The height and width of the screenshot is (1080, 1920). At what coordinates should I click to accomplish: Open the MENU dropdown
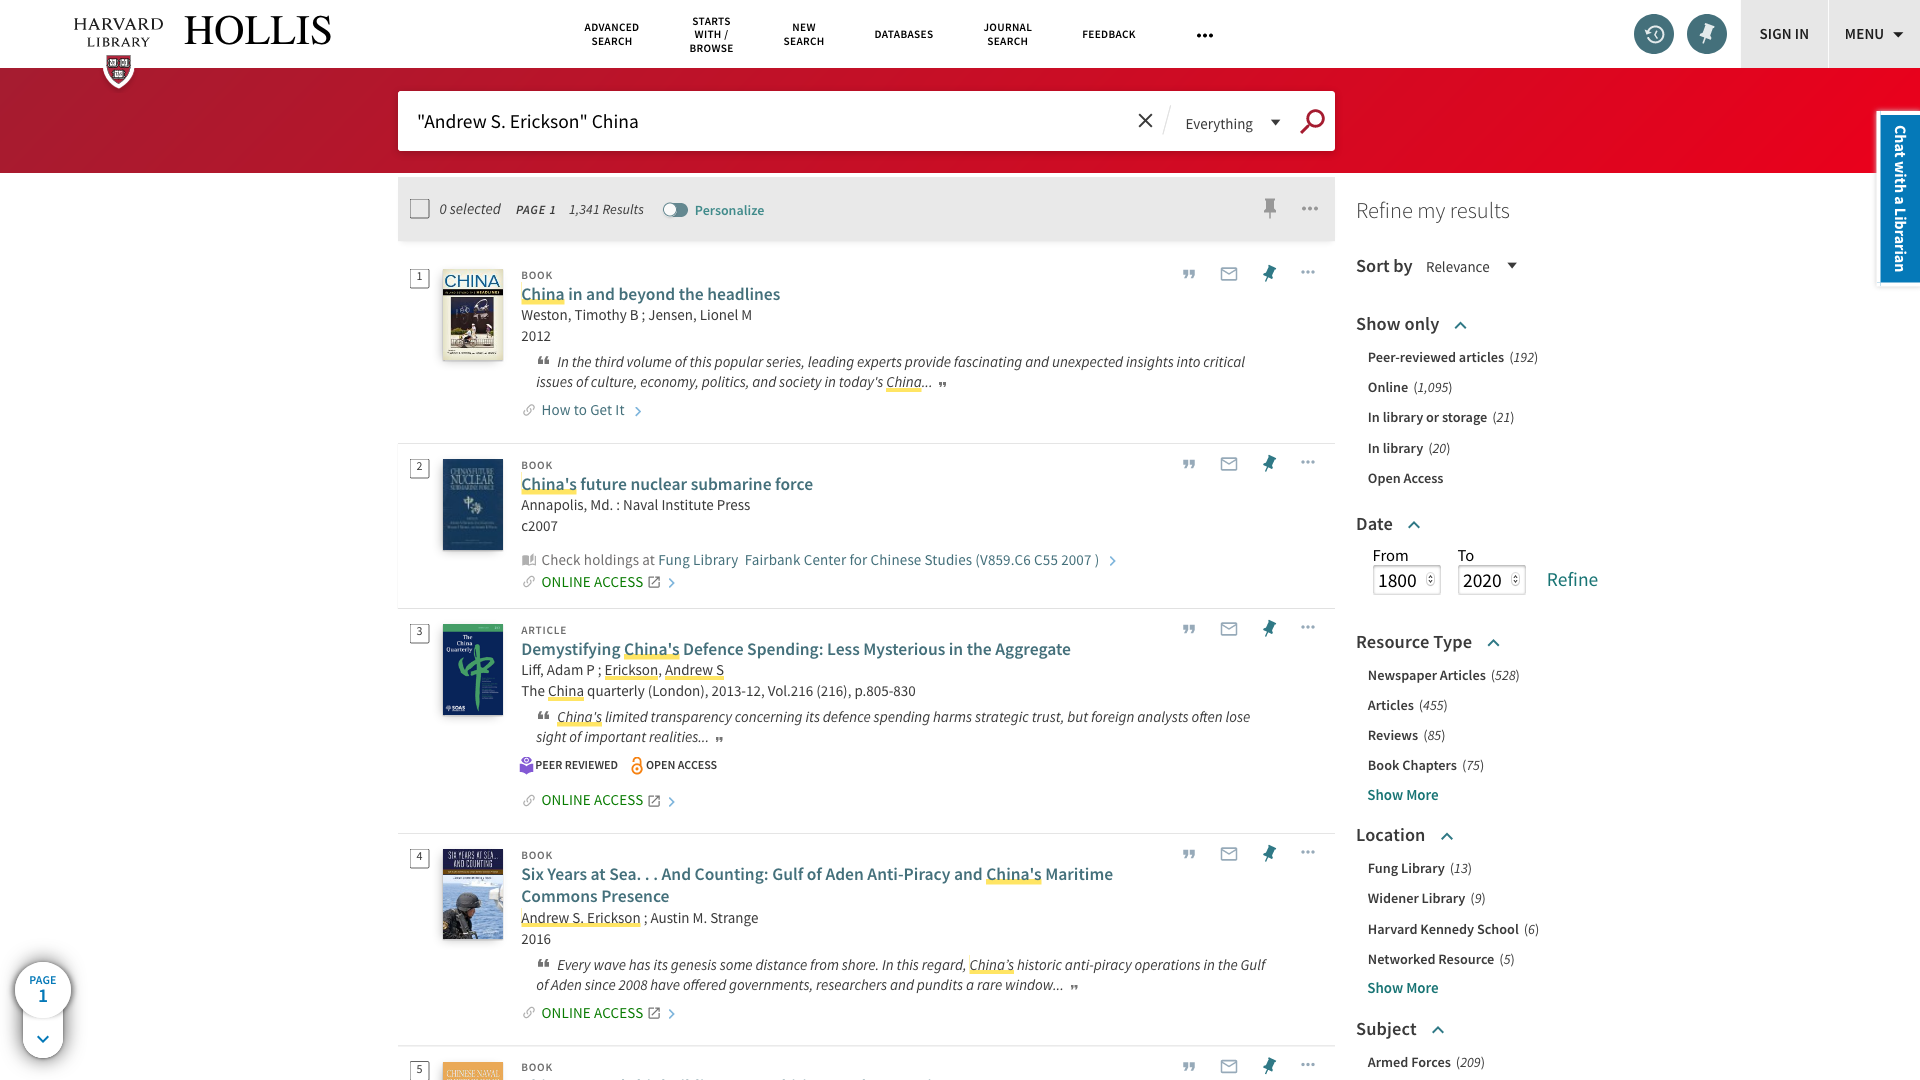1874,34
